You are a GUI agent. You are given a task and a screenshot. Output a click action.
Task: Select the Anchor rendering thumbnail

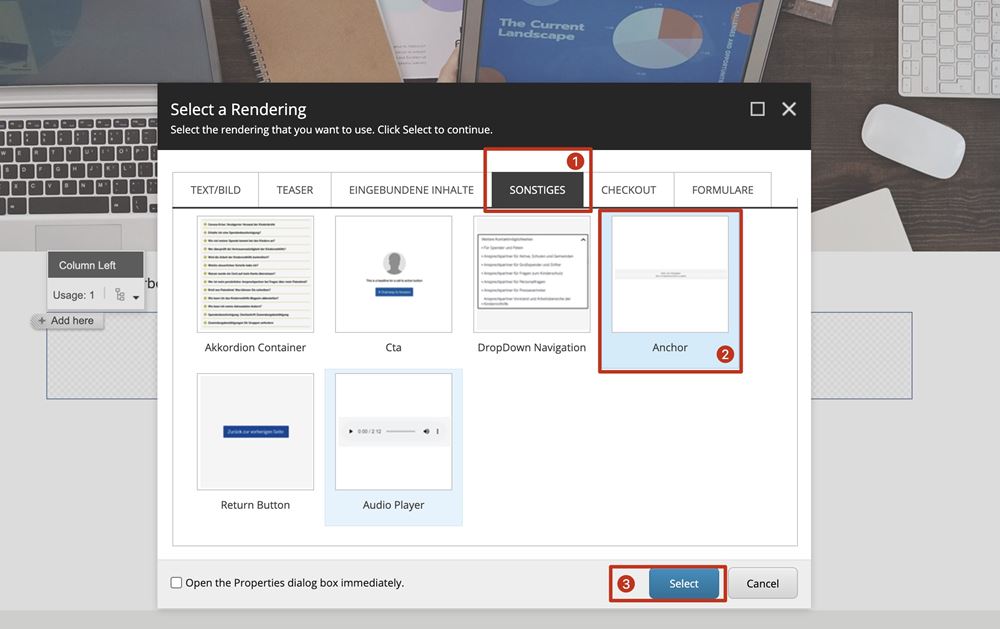669,275
